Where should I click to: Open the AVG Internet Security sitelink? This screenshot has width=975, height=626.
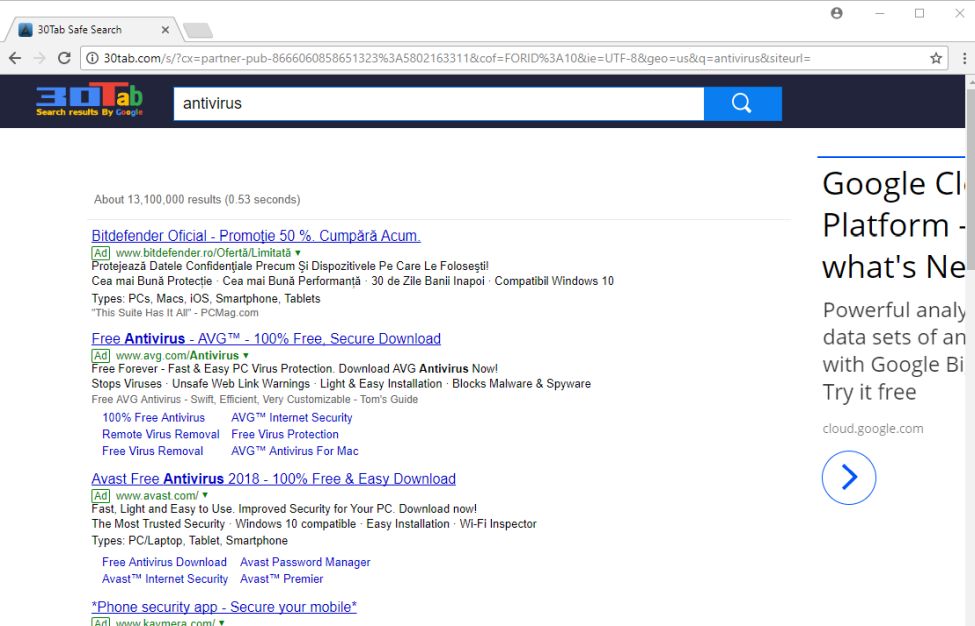[x=292, y=418]
